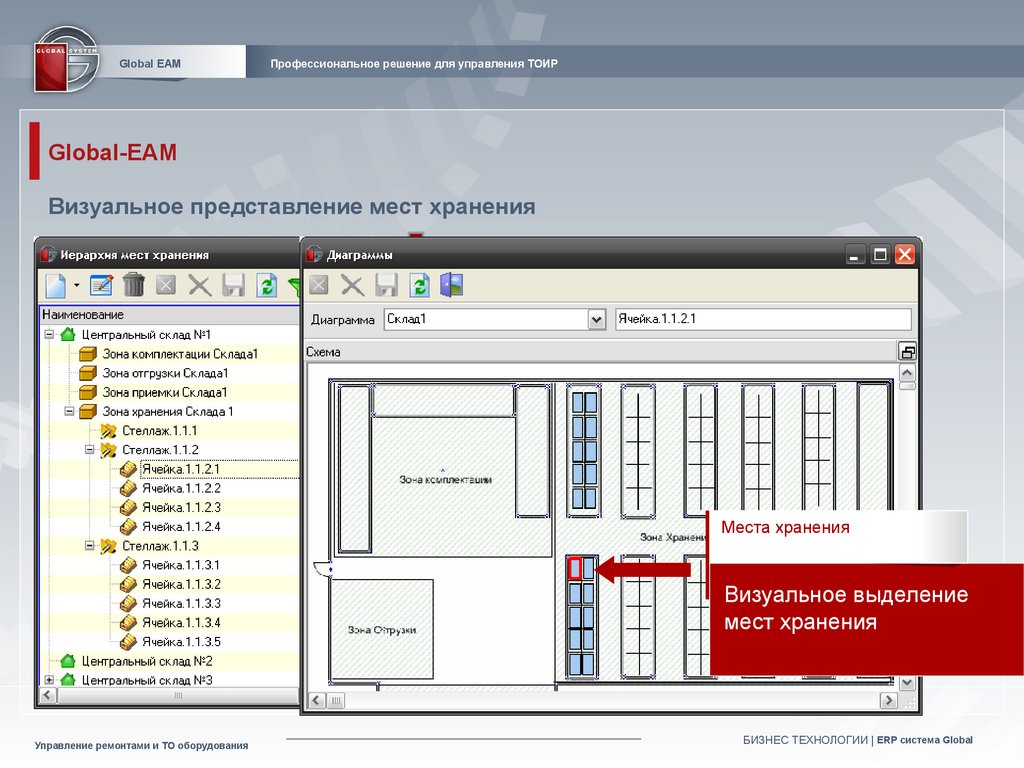1024x768 pixels.
Task: Click the New document icon in hierarchy toolbar
Action: [x=56, y=285]
